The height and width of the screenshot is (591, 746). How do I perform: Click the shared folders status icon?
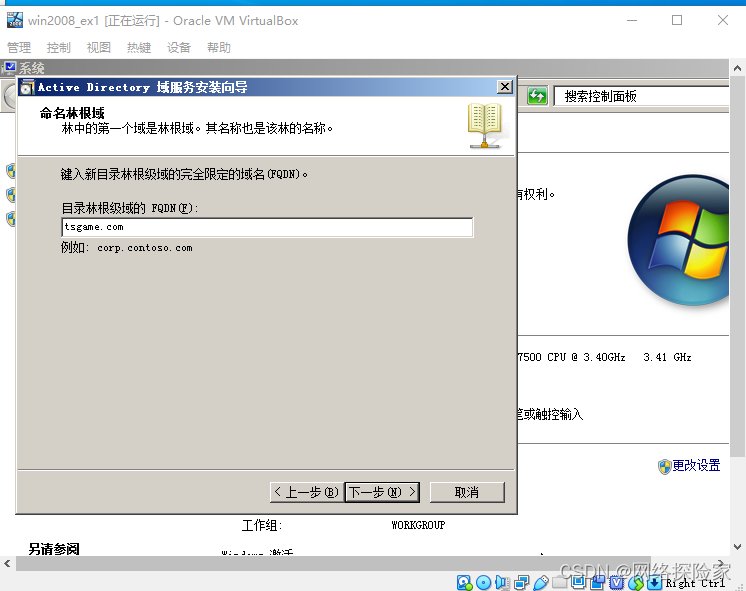tap(560, 582)
